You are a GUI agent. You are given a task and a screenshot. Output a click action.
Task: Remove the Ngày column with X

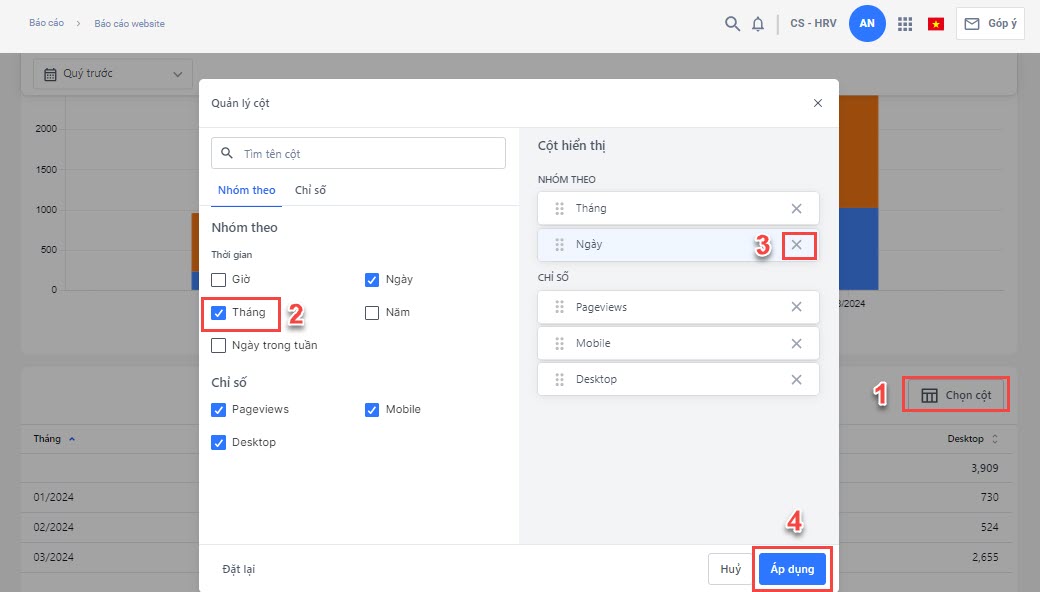796,245
